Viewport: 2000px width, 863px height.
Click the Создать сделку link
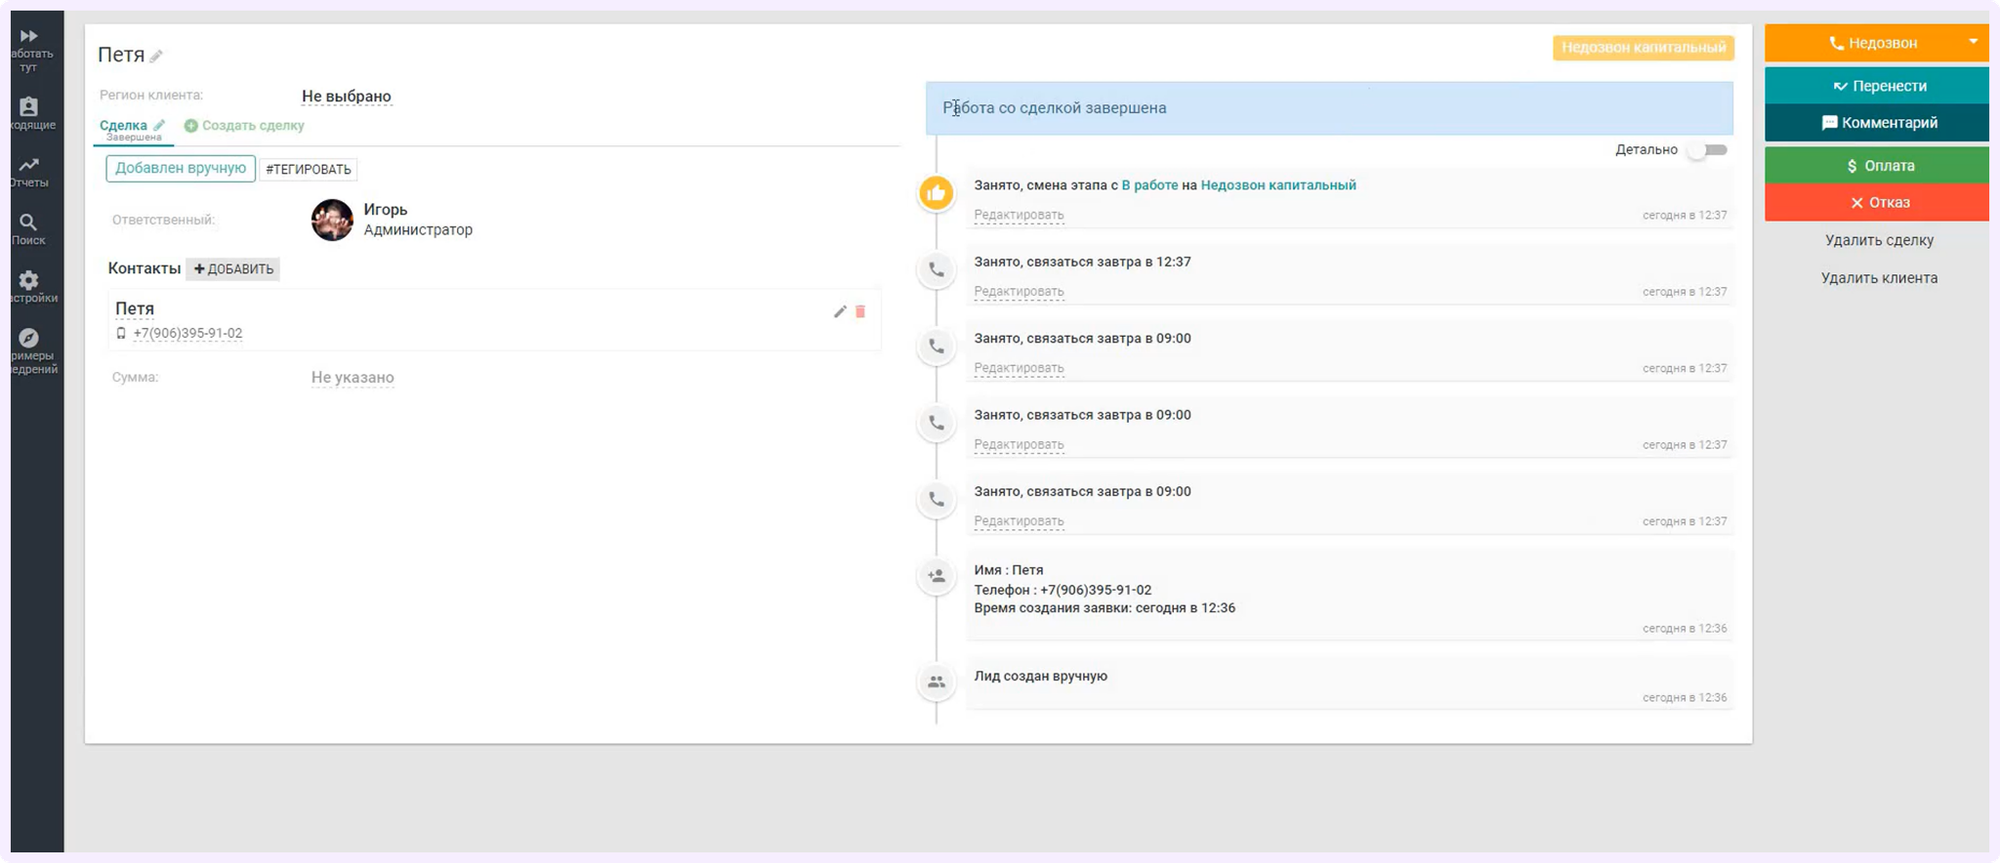click(x=253, y=126)
